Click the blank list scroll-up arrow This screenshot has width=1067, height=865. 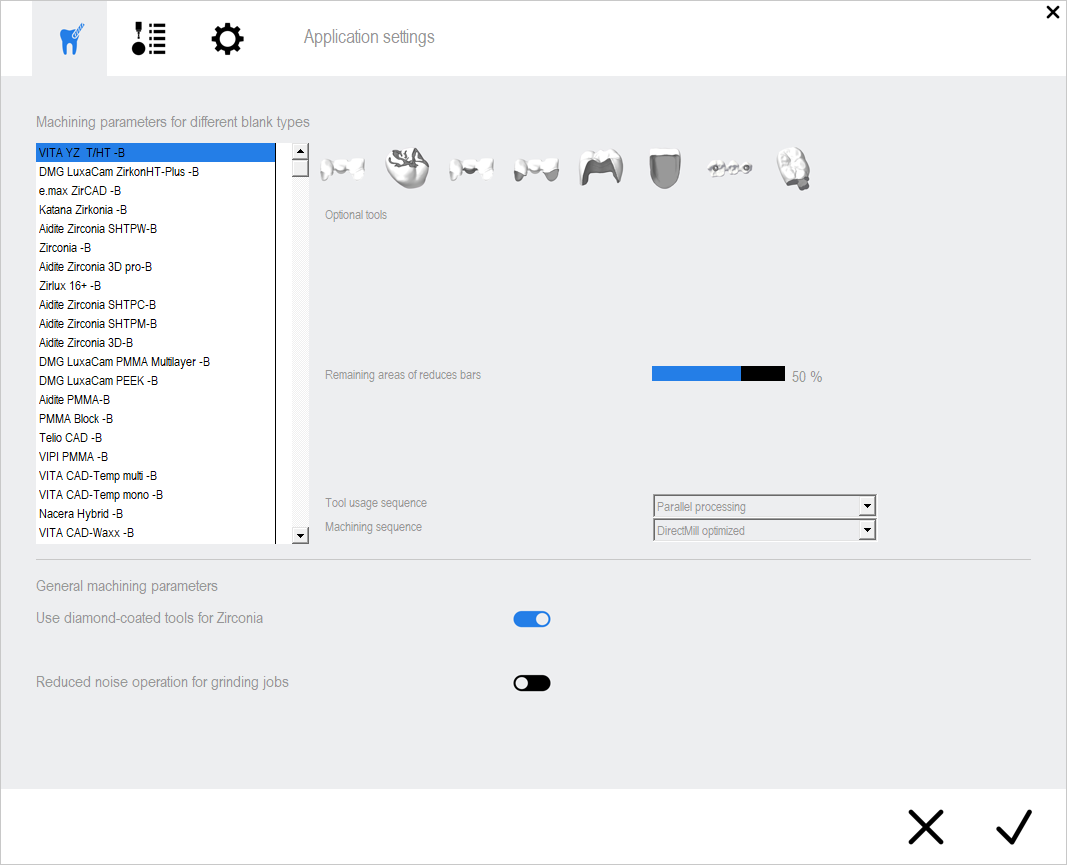click(x=300, y=151)
